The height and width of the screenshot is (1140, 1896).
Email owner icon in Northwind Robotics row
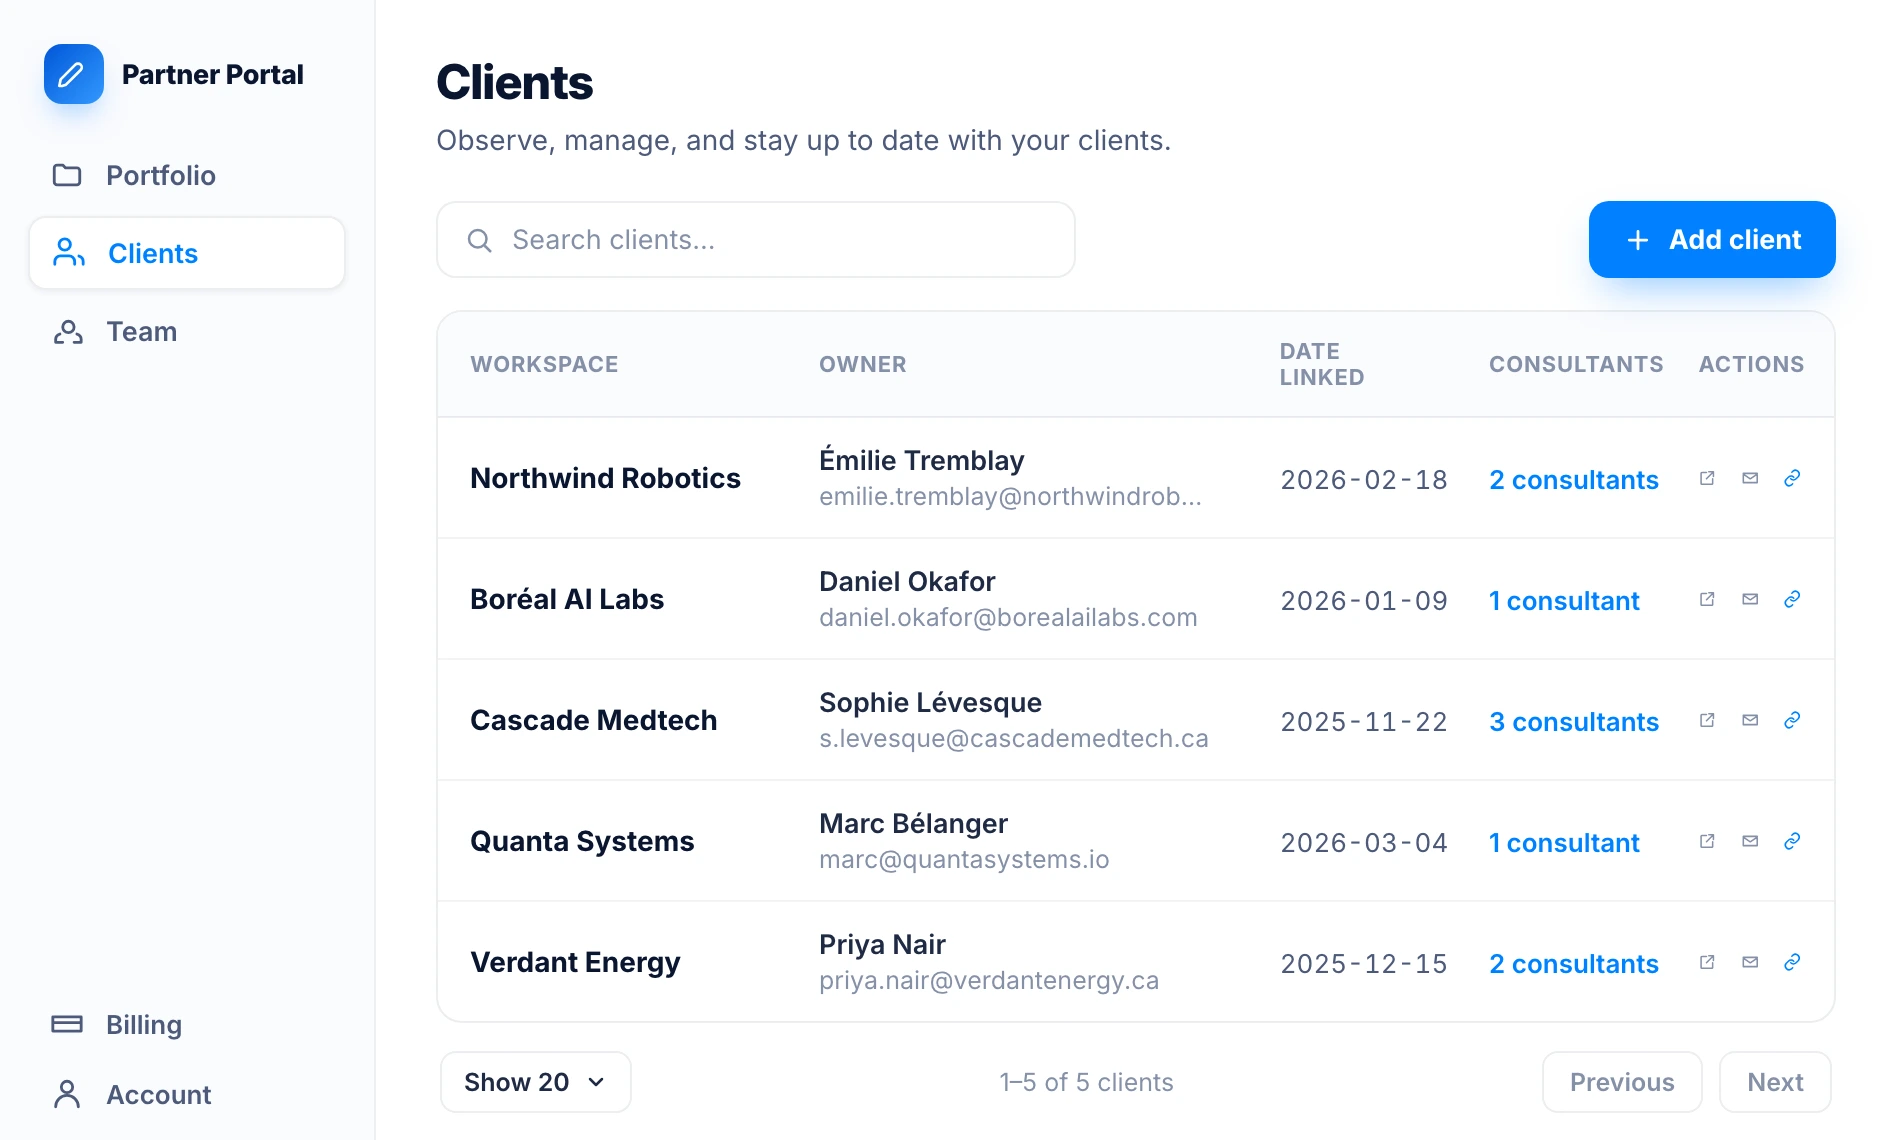[x=1750, y=478]
